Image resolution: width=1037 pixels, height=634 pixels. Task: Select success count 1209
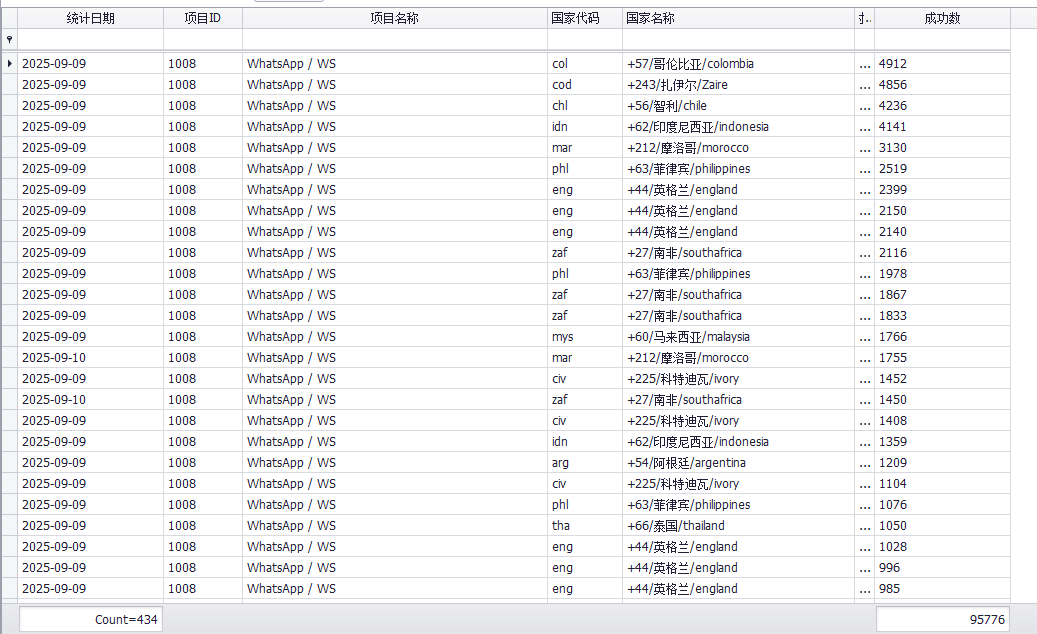pos(942,463)
